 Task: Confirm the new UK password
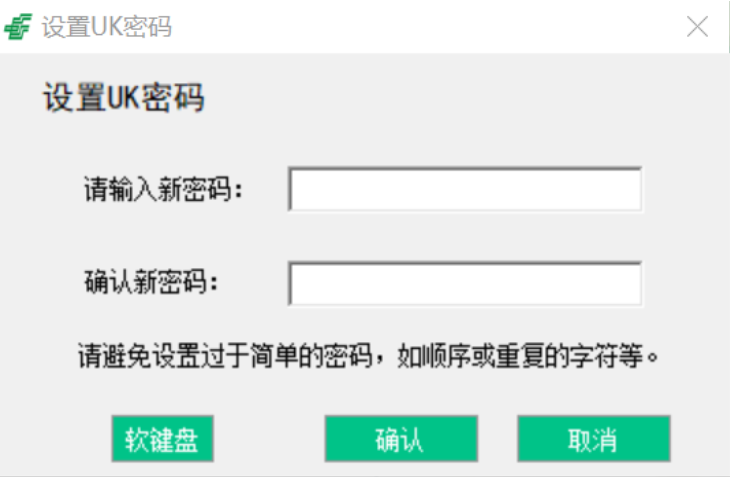[x=401, y=439]
